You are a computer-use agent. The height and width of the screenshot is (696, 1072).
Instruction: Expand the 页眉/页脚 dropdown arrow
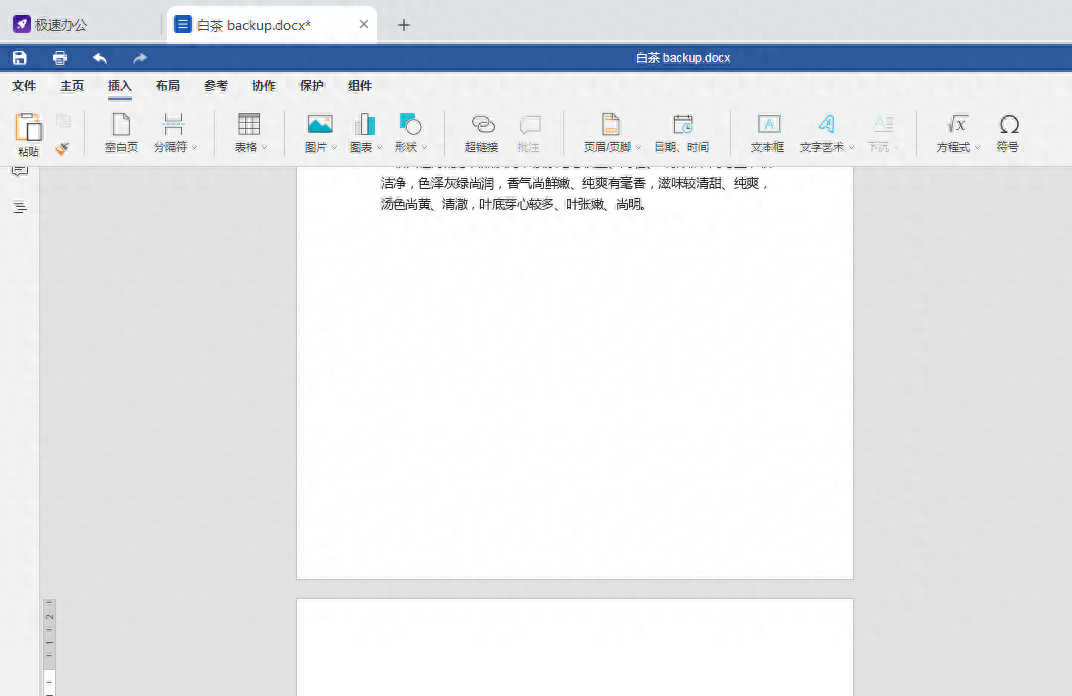[639, 148]
